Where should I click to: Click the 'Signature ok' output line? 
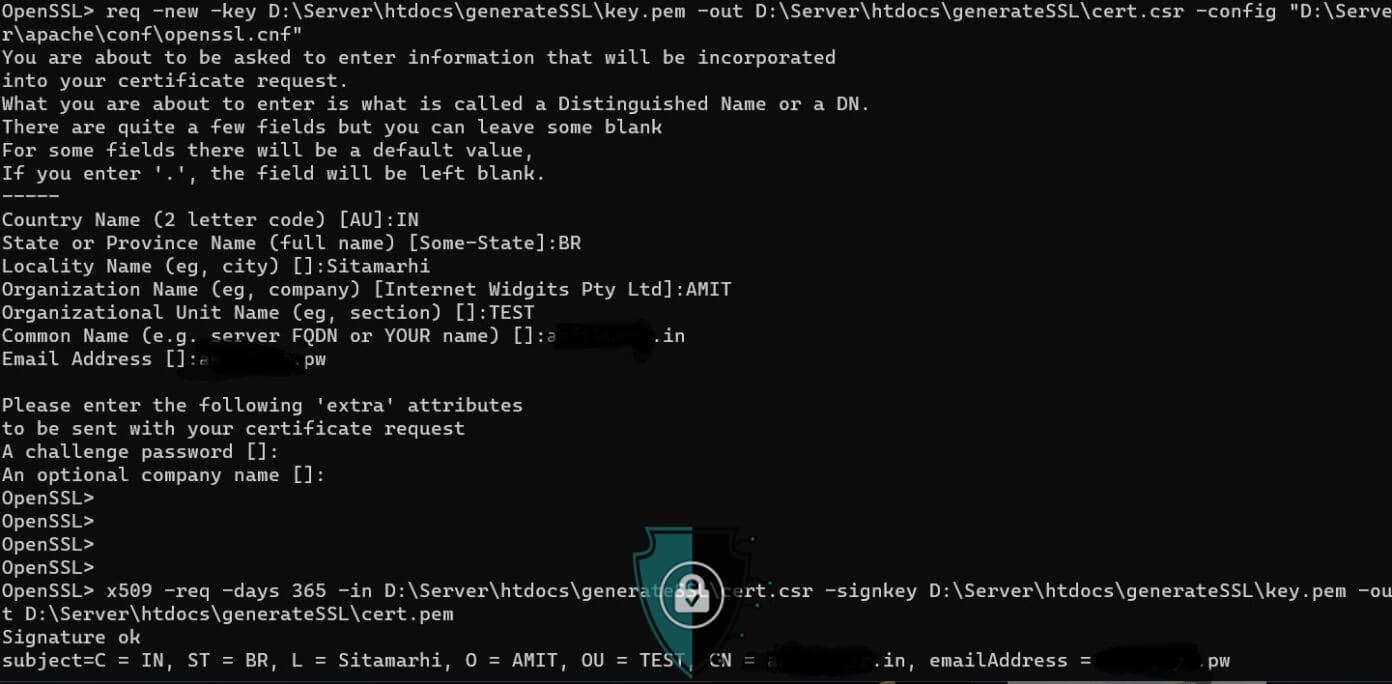click(x=71, y=637)
